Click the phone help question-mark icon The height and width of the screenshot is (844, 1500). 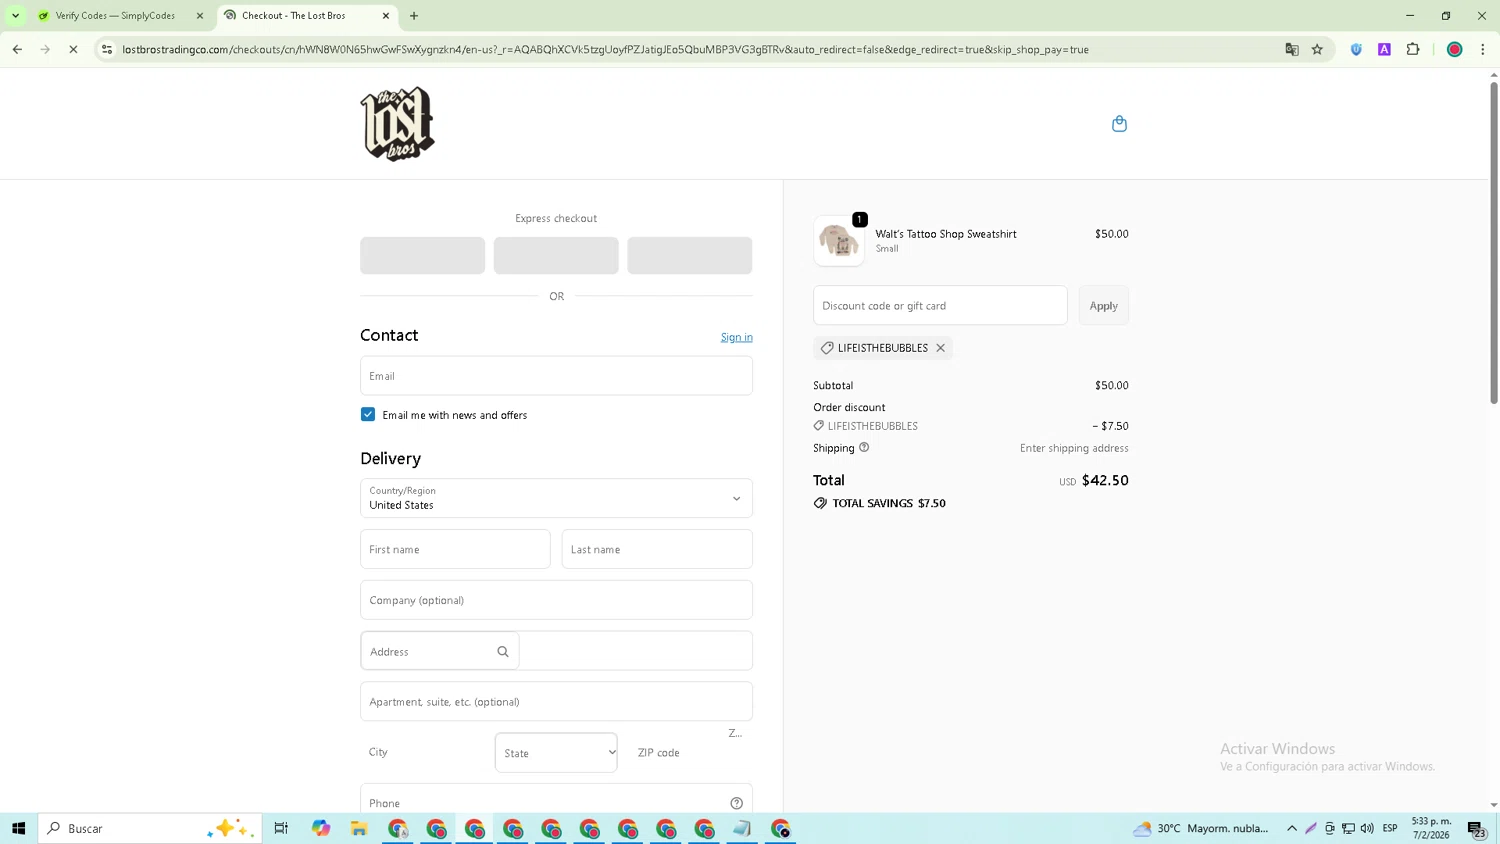pos(736,803)
